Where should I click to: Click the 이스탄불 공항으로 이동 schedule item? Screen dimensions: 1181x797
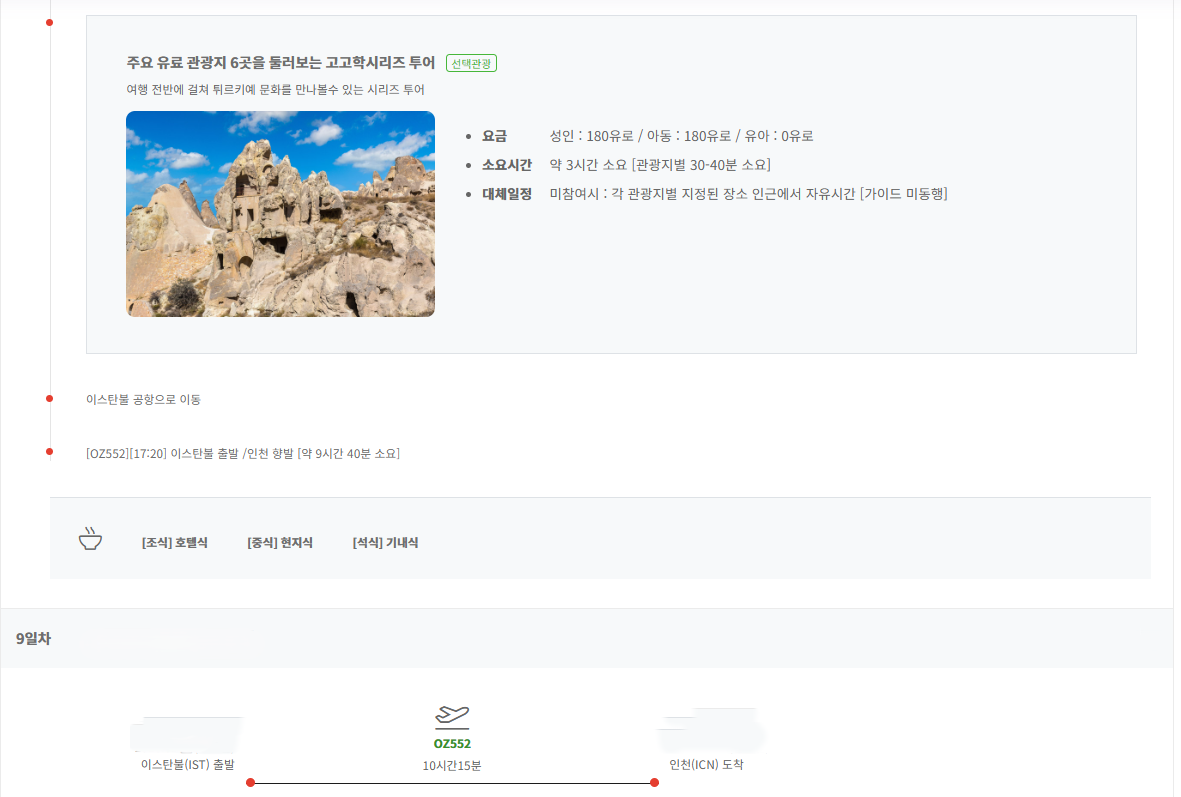coord(143,399)
